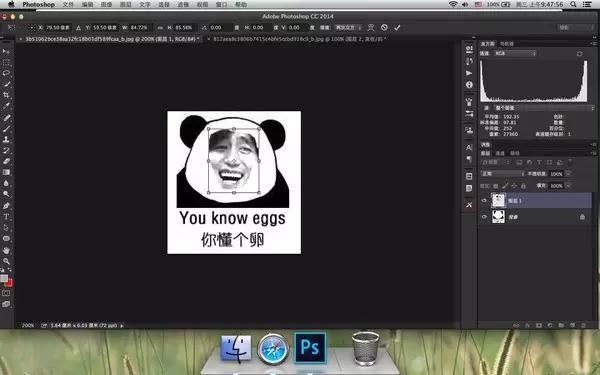This screenshot has width=600, height=375.
Task: Toggle Quick Mask mode icon
Action: pos(6,293)
